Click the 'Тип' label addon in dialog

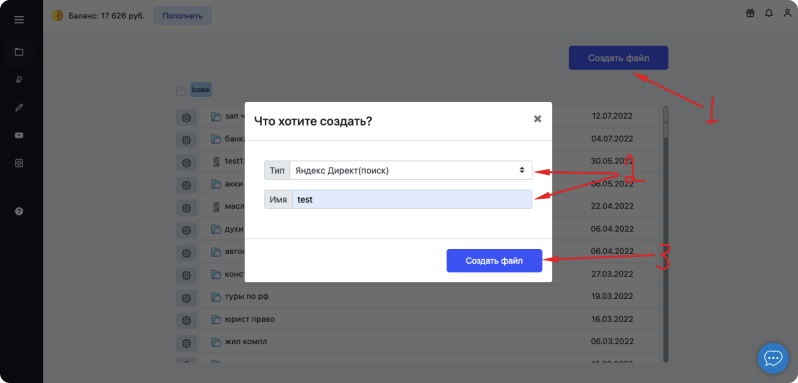click(x=277, y=170)
